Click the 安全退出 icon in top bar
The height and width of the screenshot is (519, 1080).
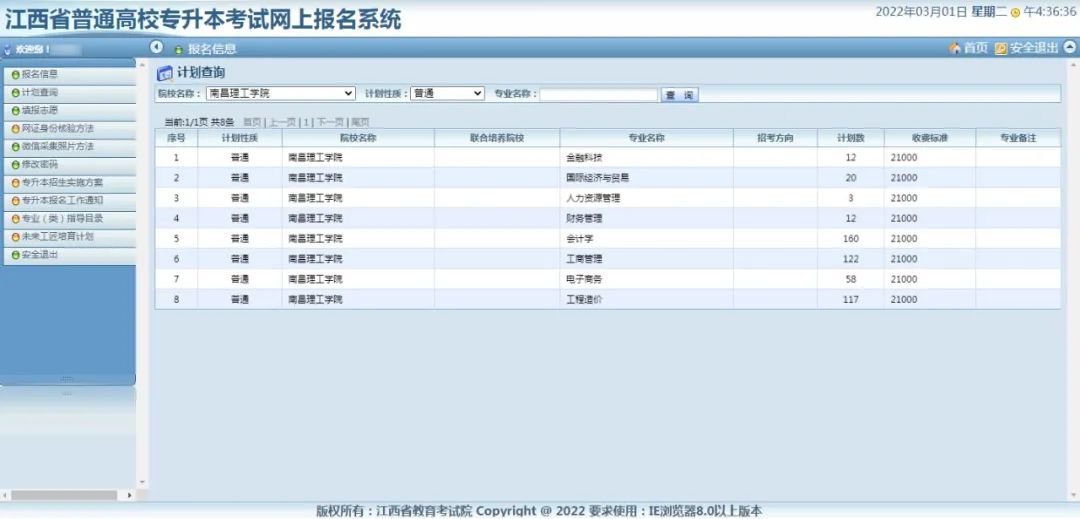[x=1000, y=48]
